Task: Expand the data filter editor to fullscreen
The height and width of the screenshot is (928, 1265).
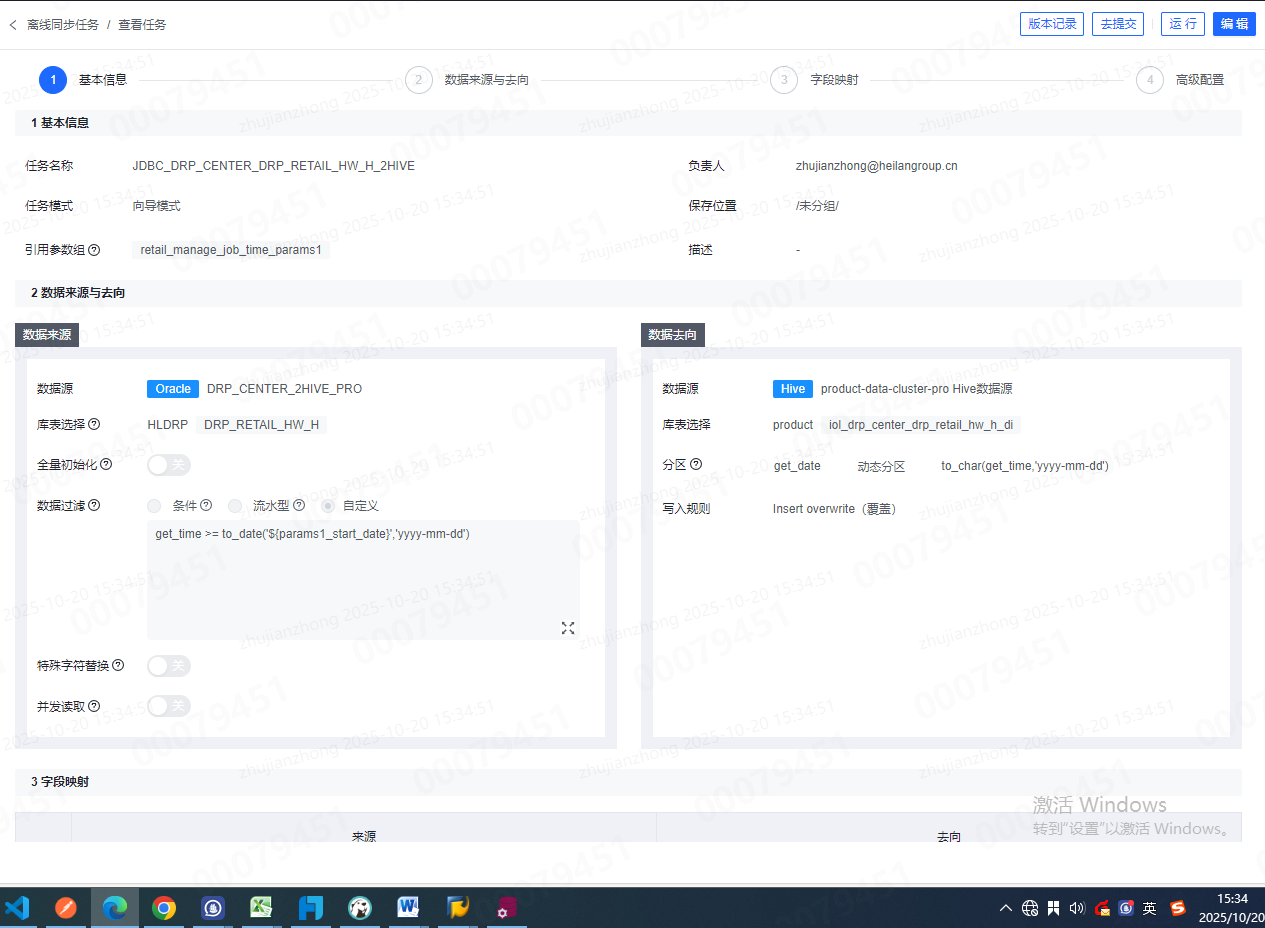Action: [568, 628]
